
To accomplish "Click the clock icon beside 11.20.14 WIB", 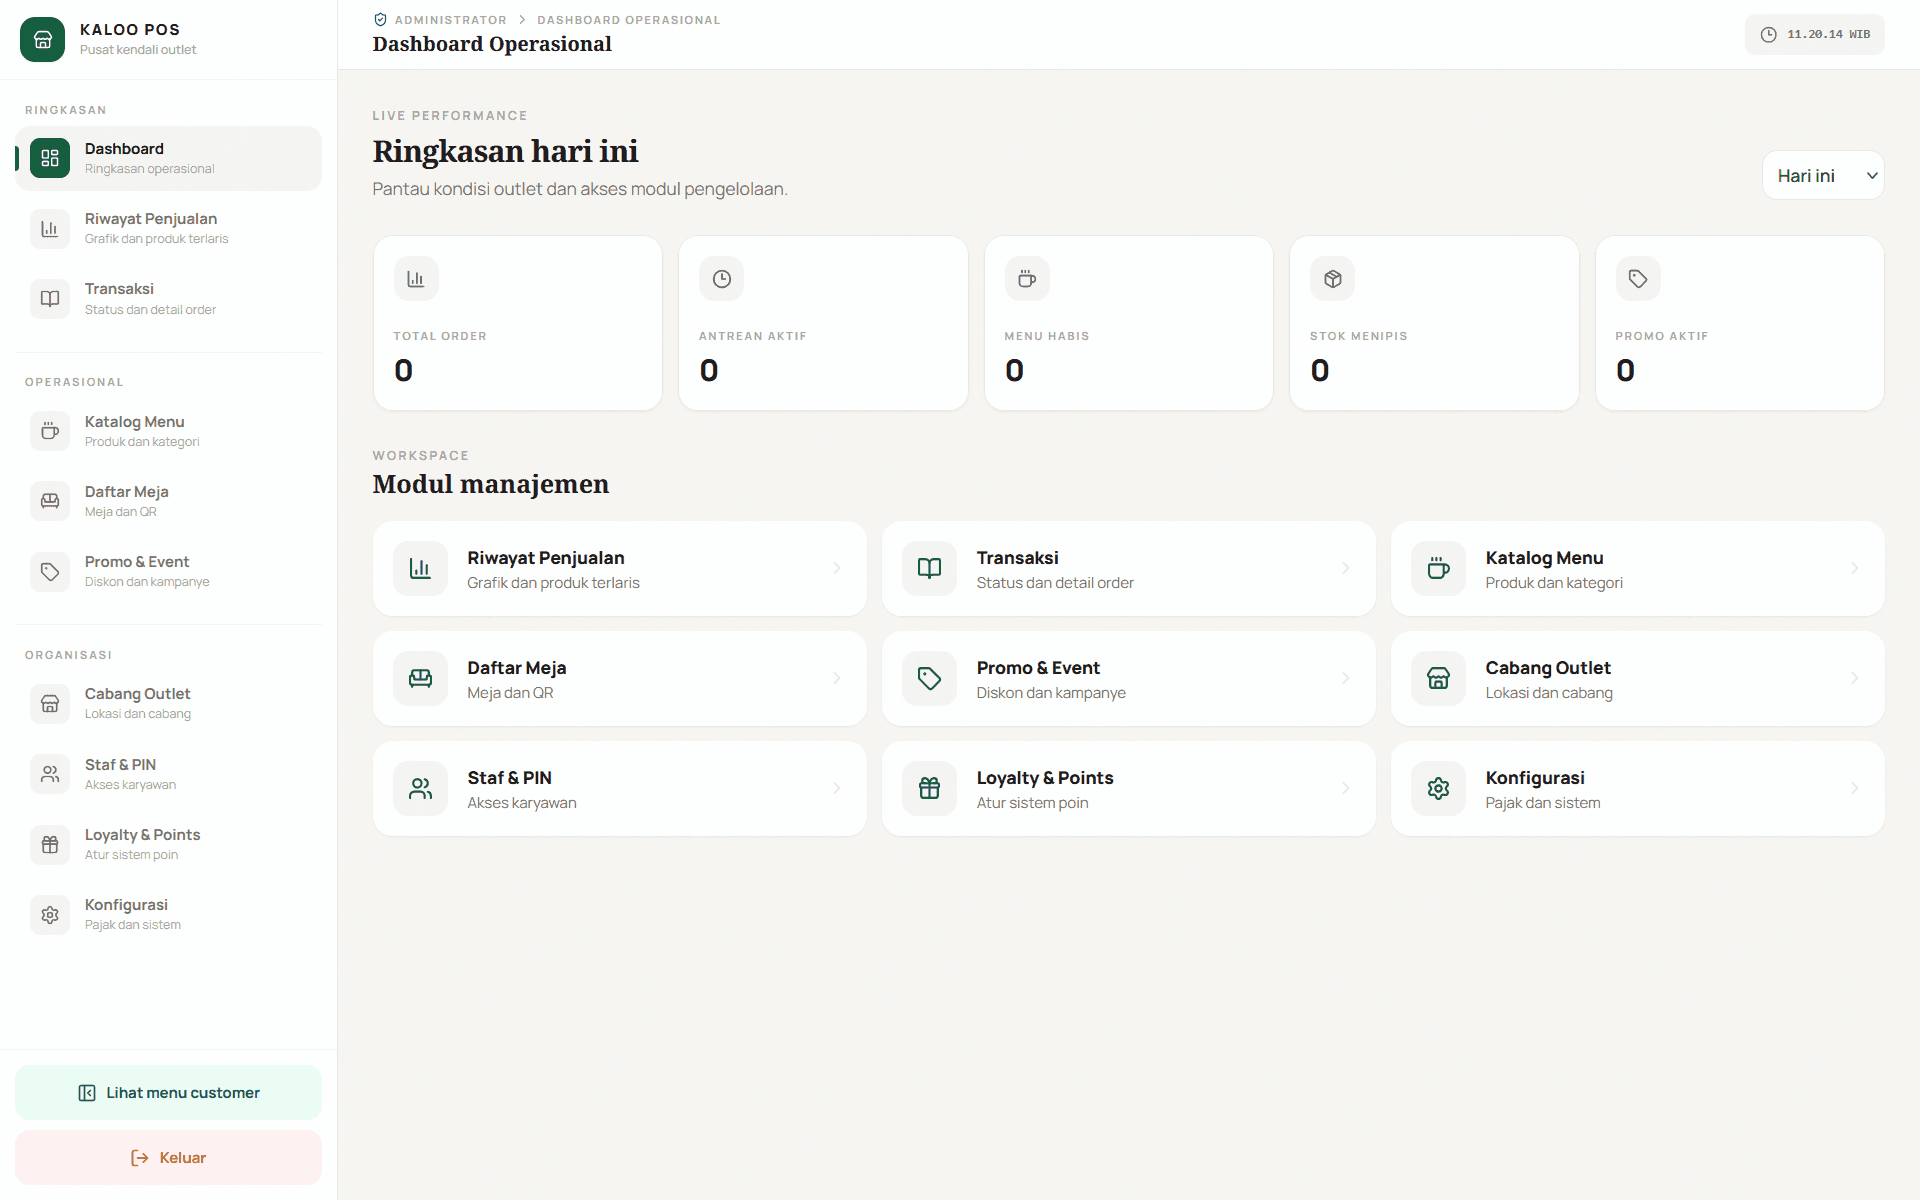I will [1768, 35].
